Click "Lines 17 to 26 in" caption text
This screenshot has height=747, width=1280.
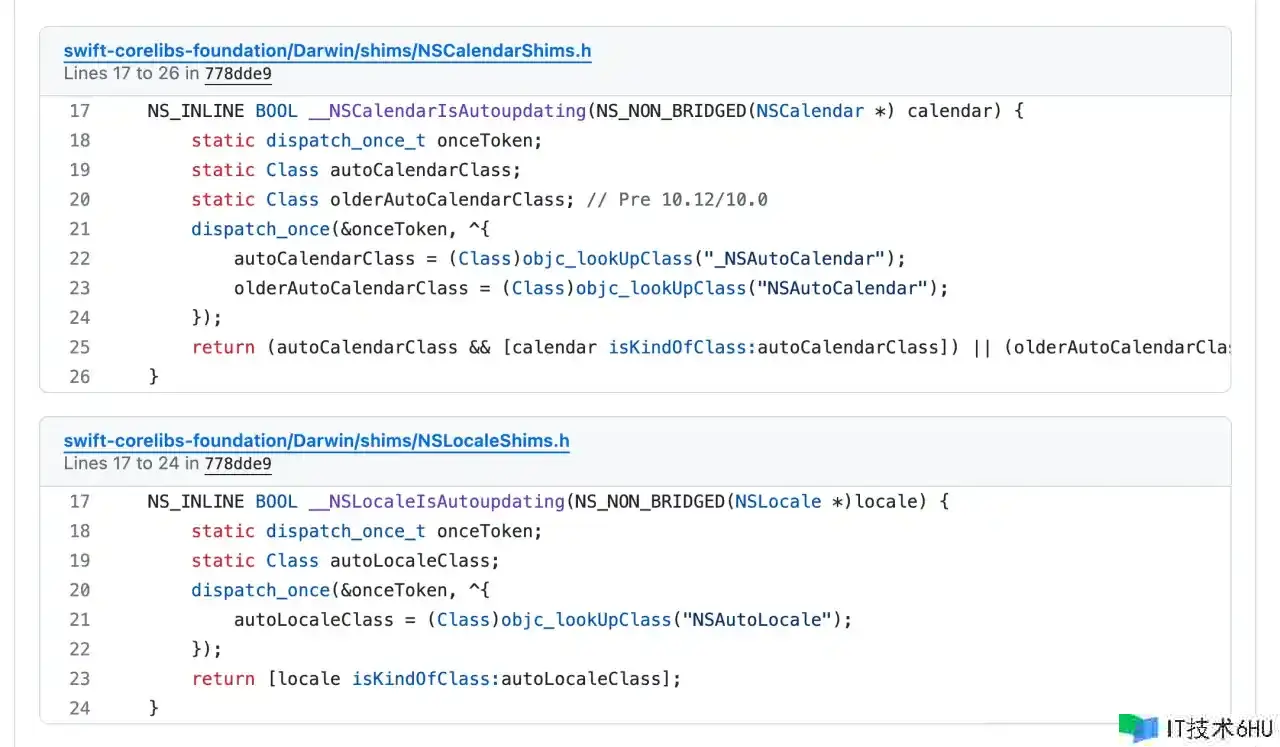(131, 73)
